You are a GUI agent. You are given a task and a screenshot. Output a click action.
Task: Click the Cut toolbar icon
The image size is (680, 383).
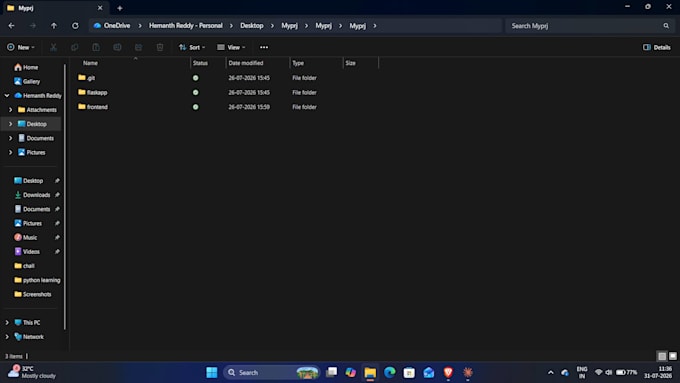(53, 47)
